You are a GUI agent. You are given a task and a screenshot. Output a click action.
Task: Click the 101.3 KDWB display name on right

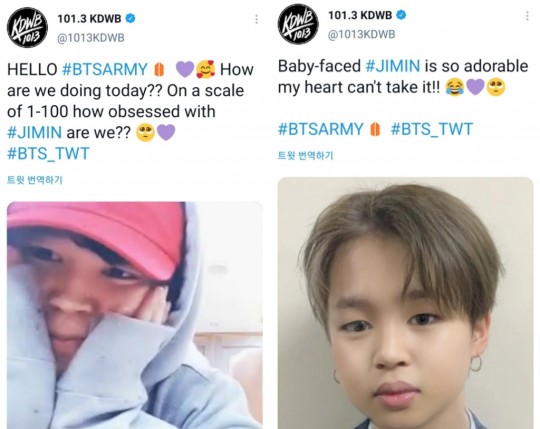360,15
